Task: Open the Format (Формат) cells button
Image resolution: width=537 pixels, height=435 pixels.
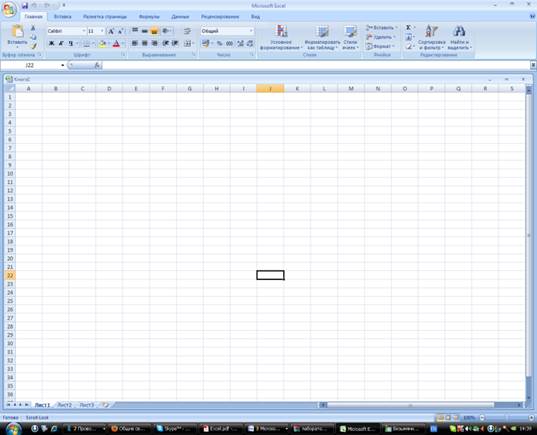Action: [381, 46]
